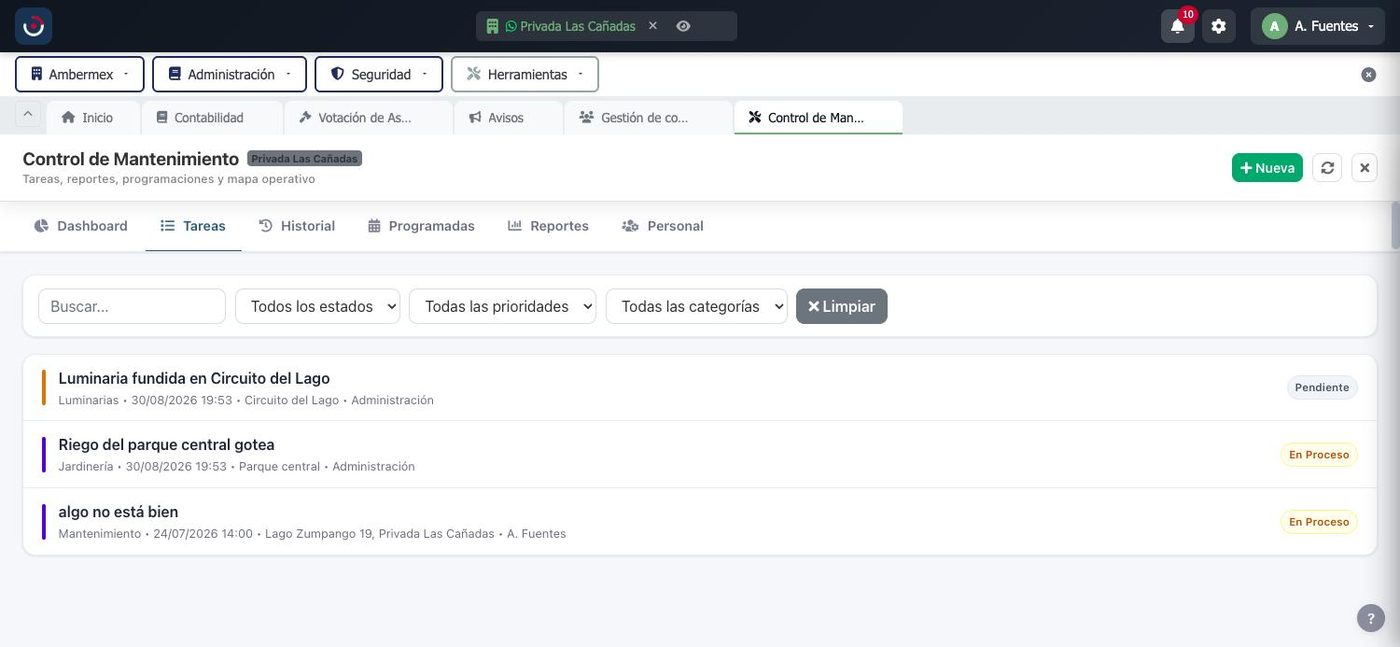
Task: Open the notifications bell icon
Action: [1177, 26]
